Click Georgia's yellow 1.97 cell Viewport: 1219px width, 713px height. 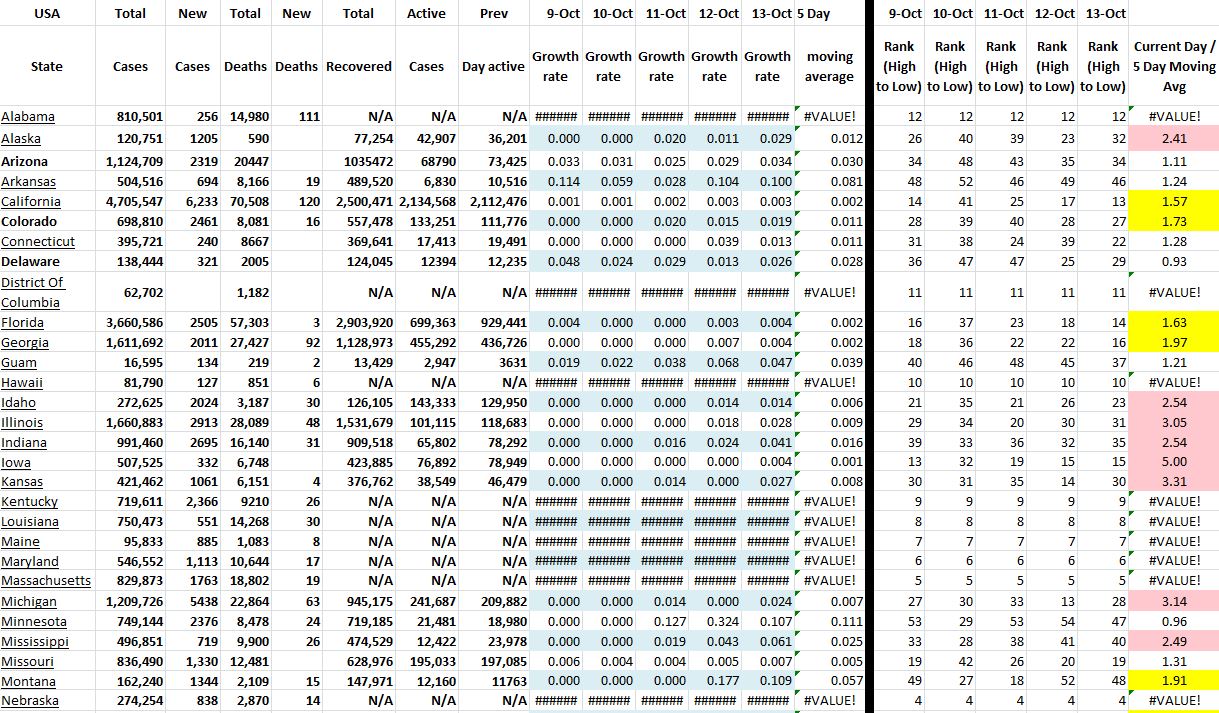1174,343
